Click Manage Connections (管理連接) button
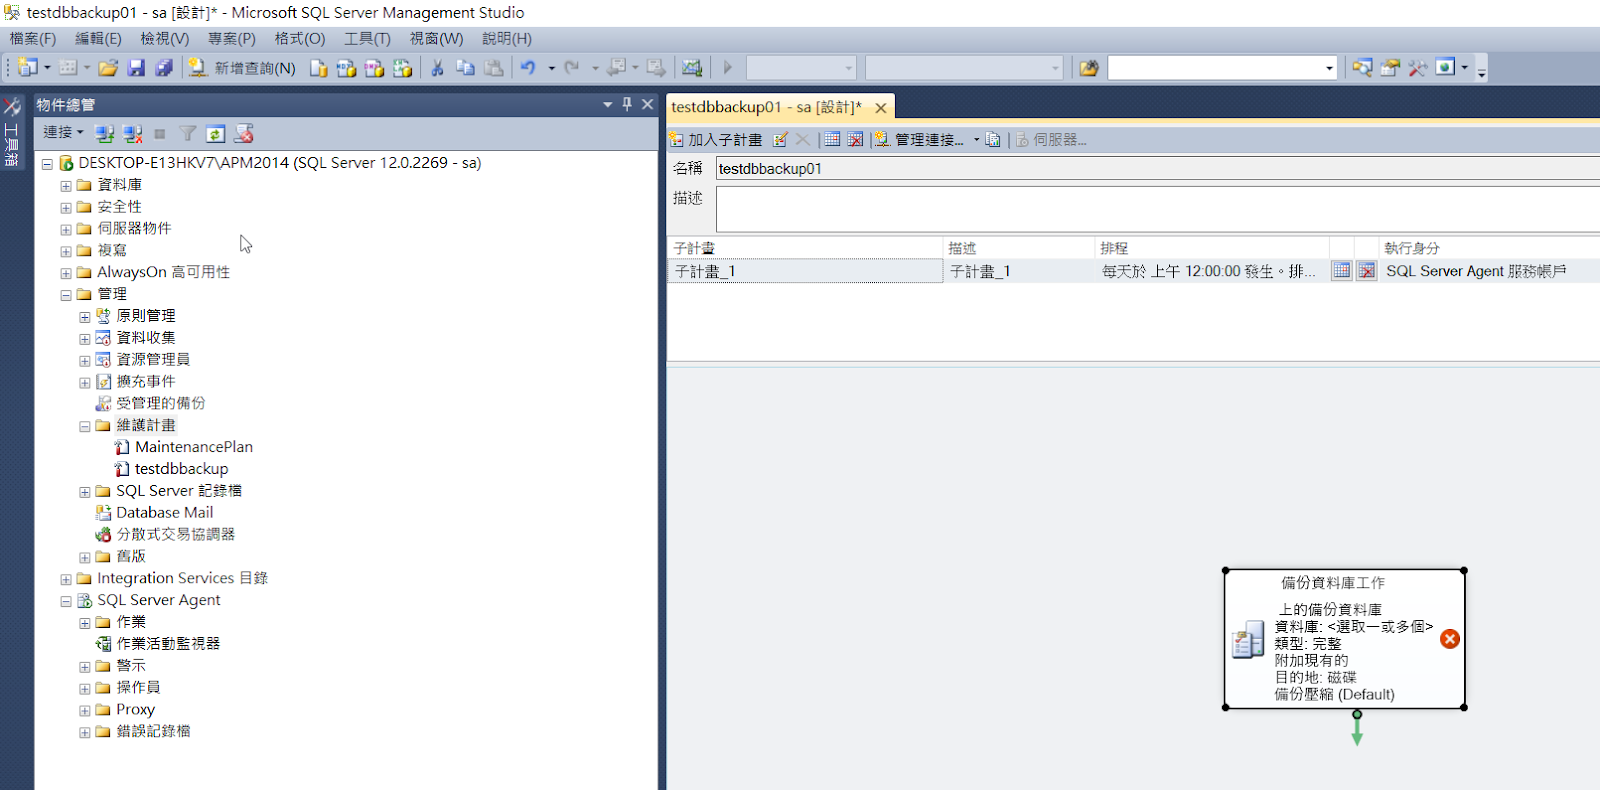This screenshot has height=790, width=1600. tap(927, 140)
